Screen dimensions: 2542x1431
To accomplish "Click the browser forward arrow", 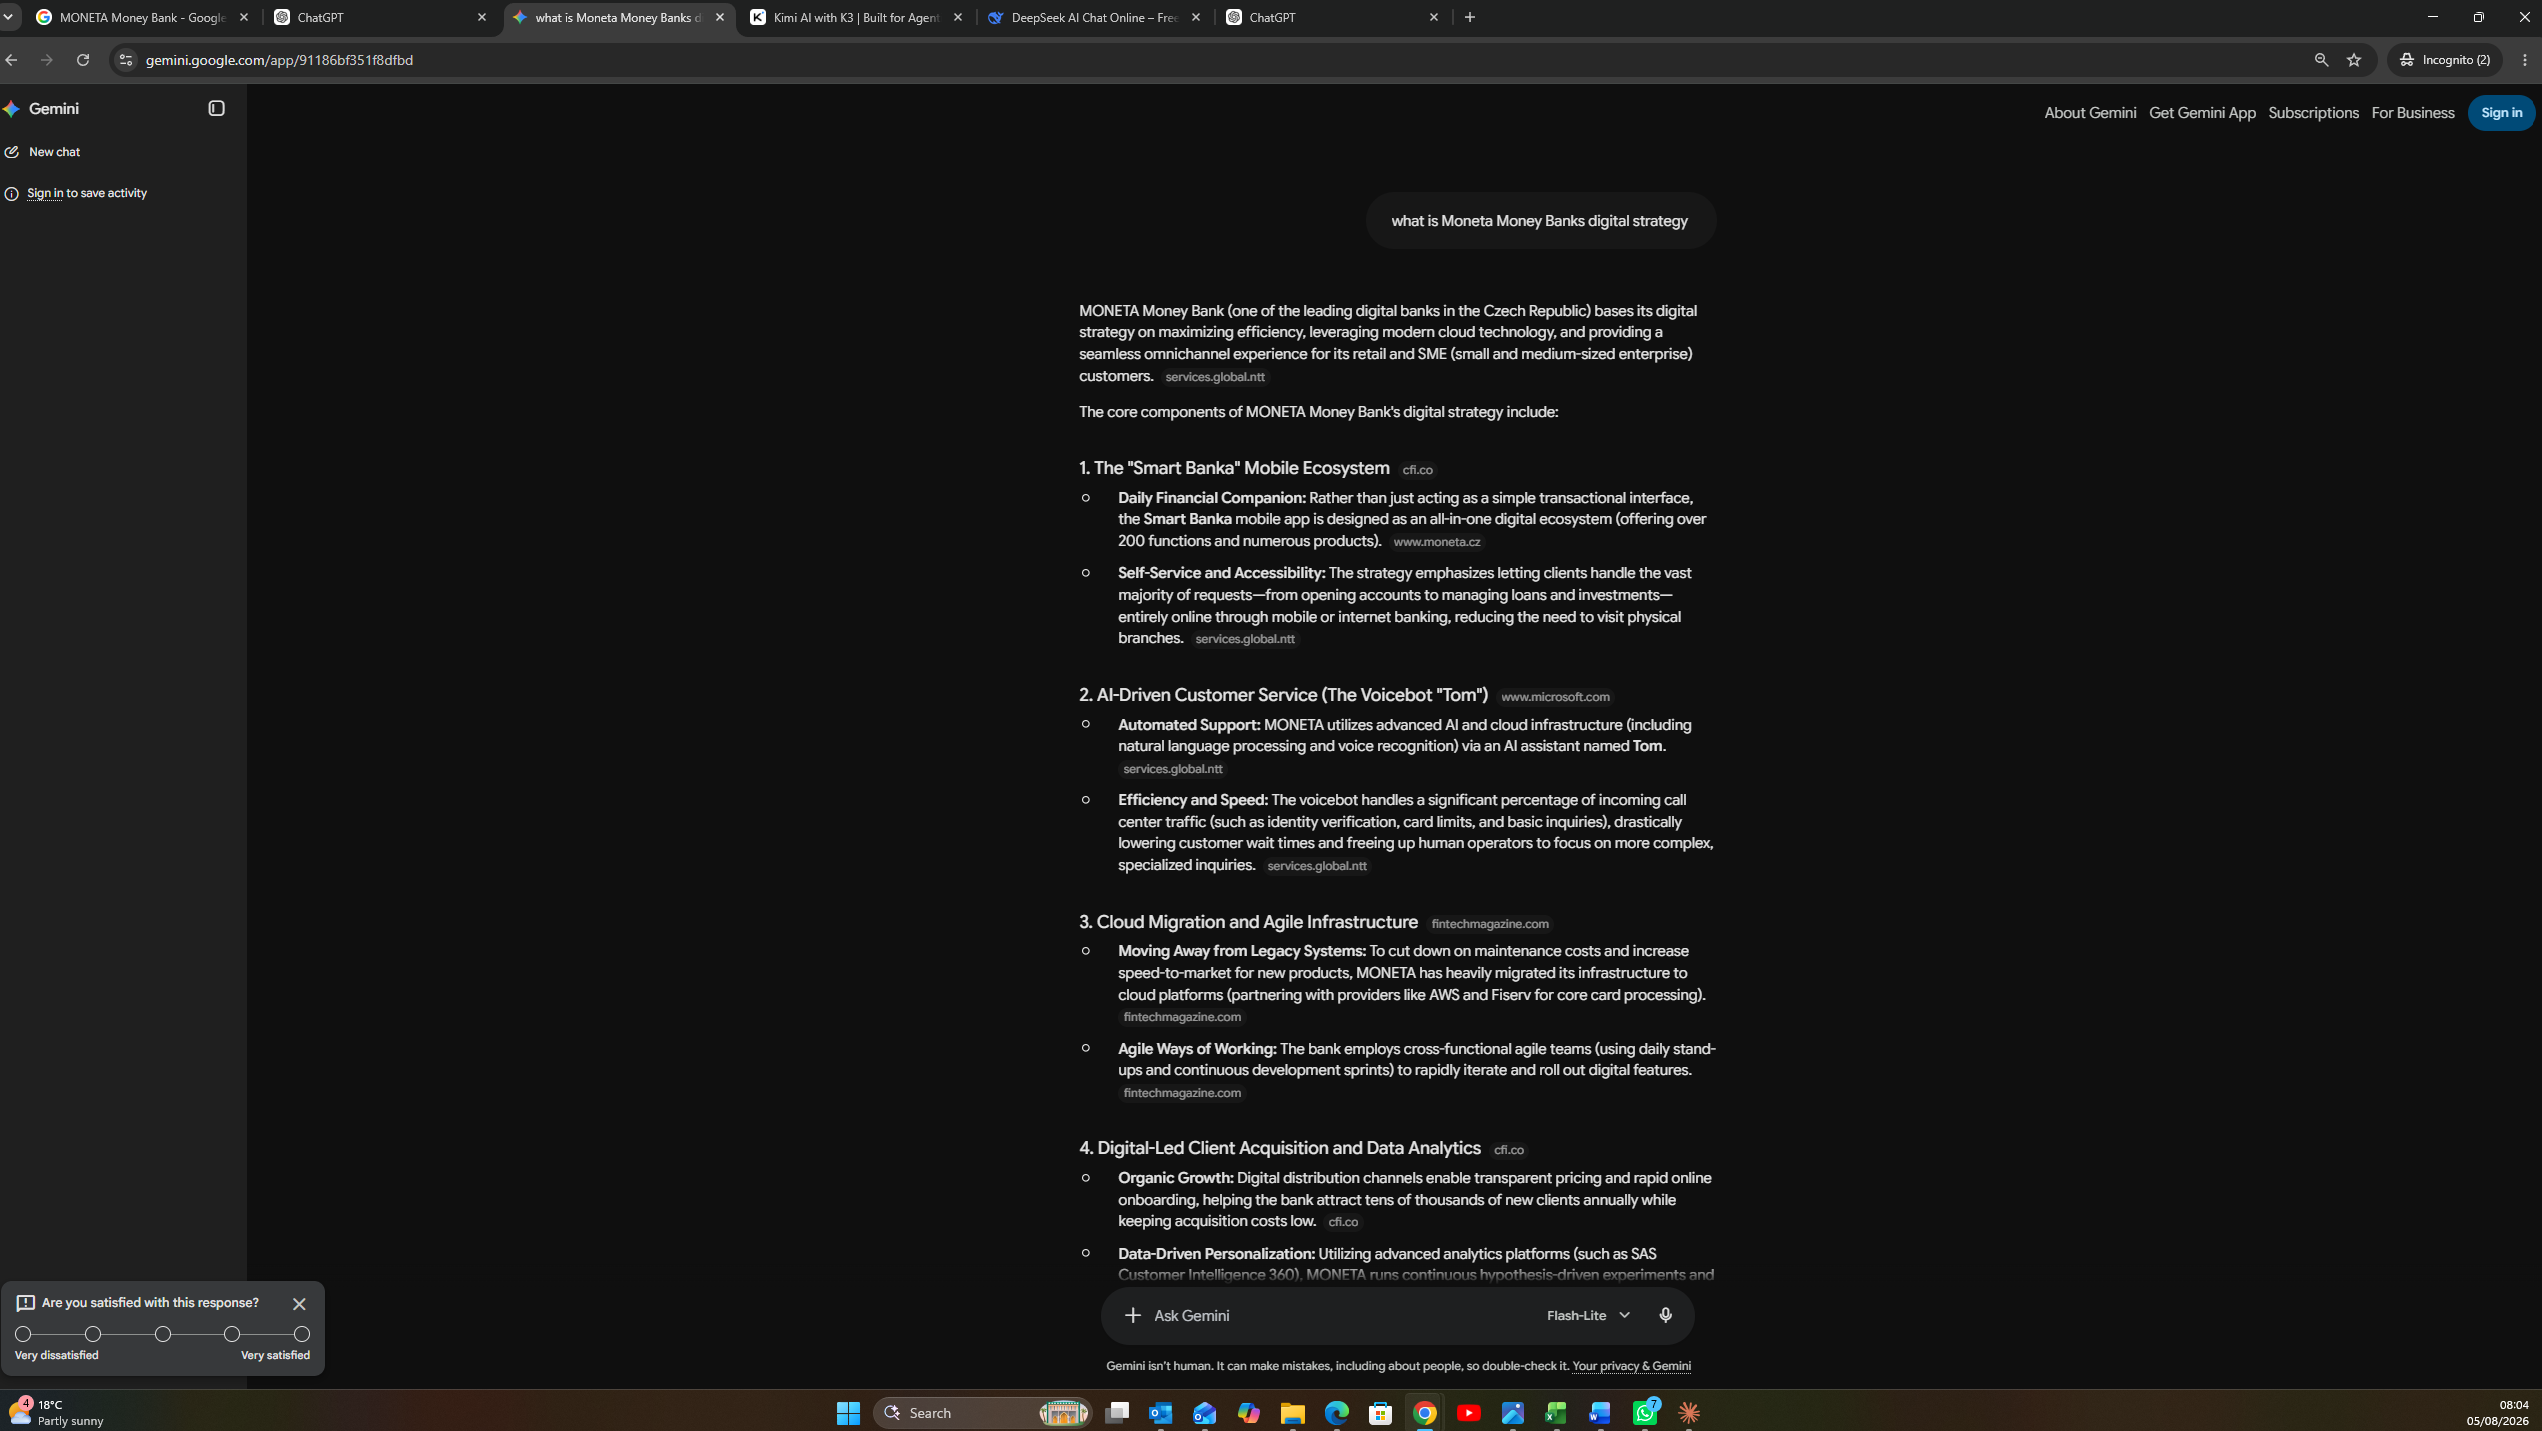I will pyautogui.click(x=47, y=60).
